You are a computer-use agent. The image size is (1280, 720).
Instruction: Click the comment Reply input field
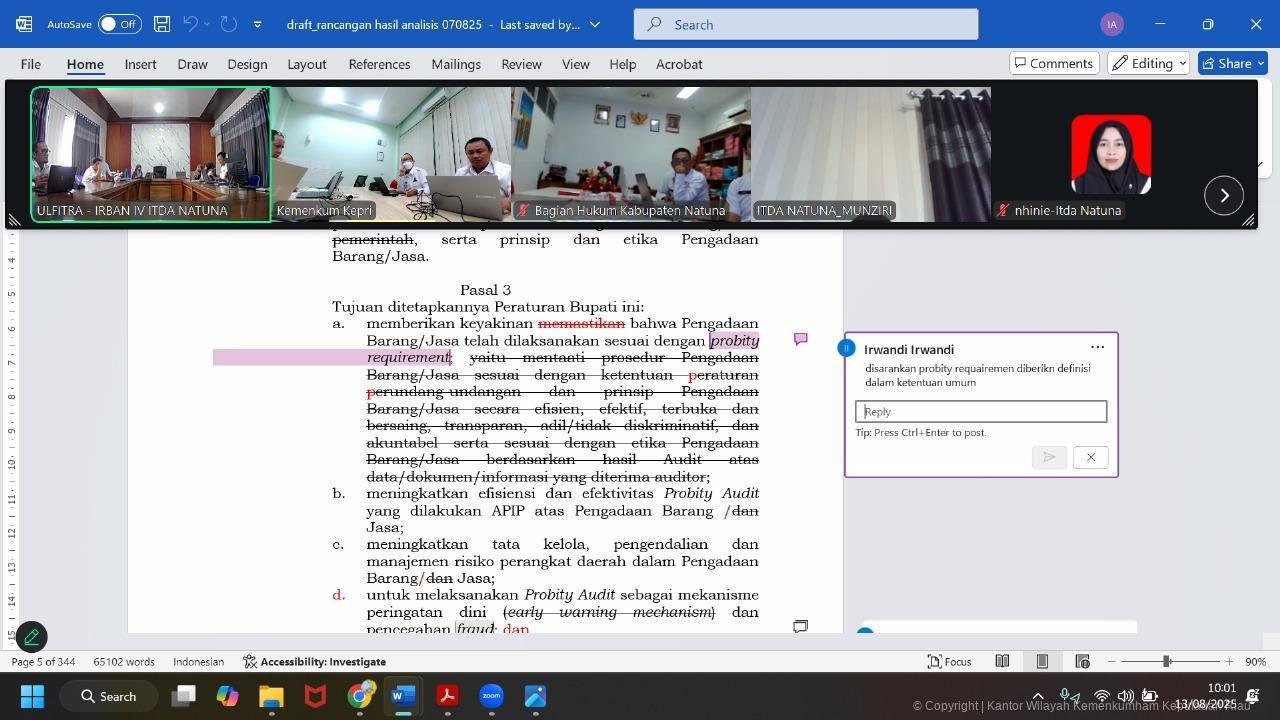pos(980,411)
